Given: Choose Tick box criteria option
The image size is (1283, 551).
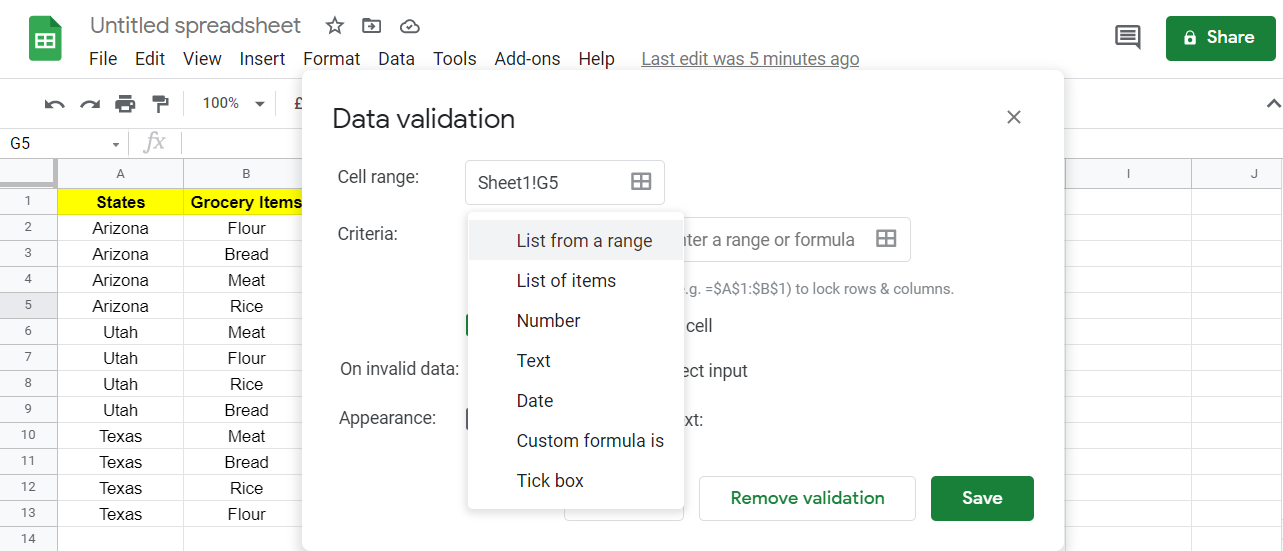Looking at the screenshot, I should (x=576, y=480).
